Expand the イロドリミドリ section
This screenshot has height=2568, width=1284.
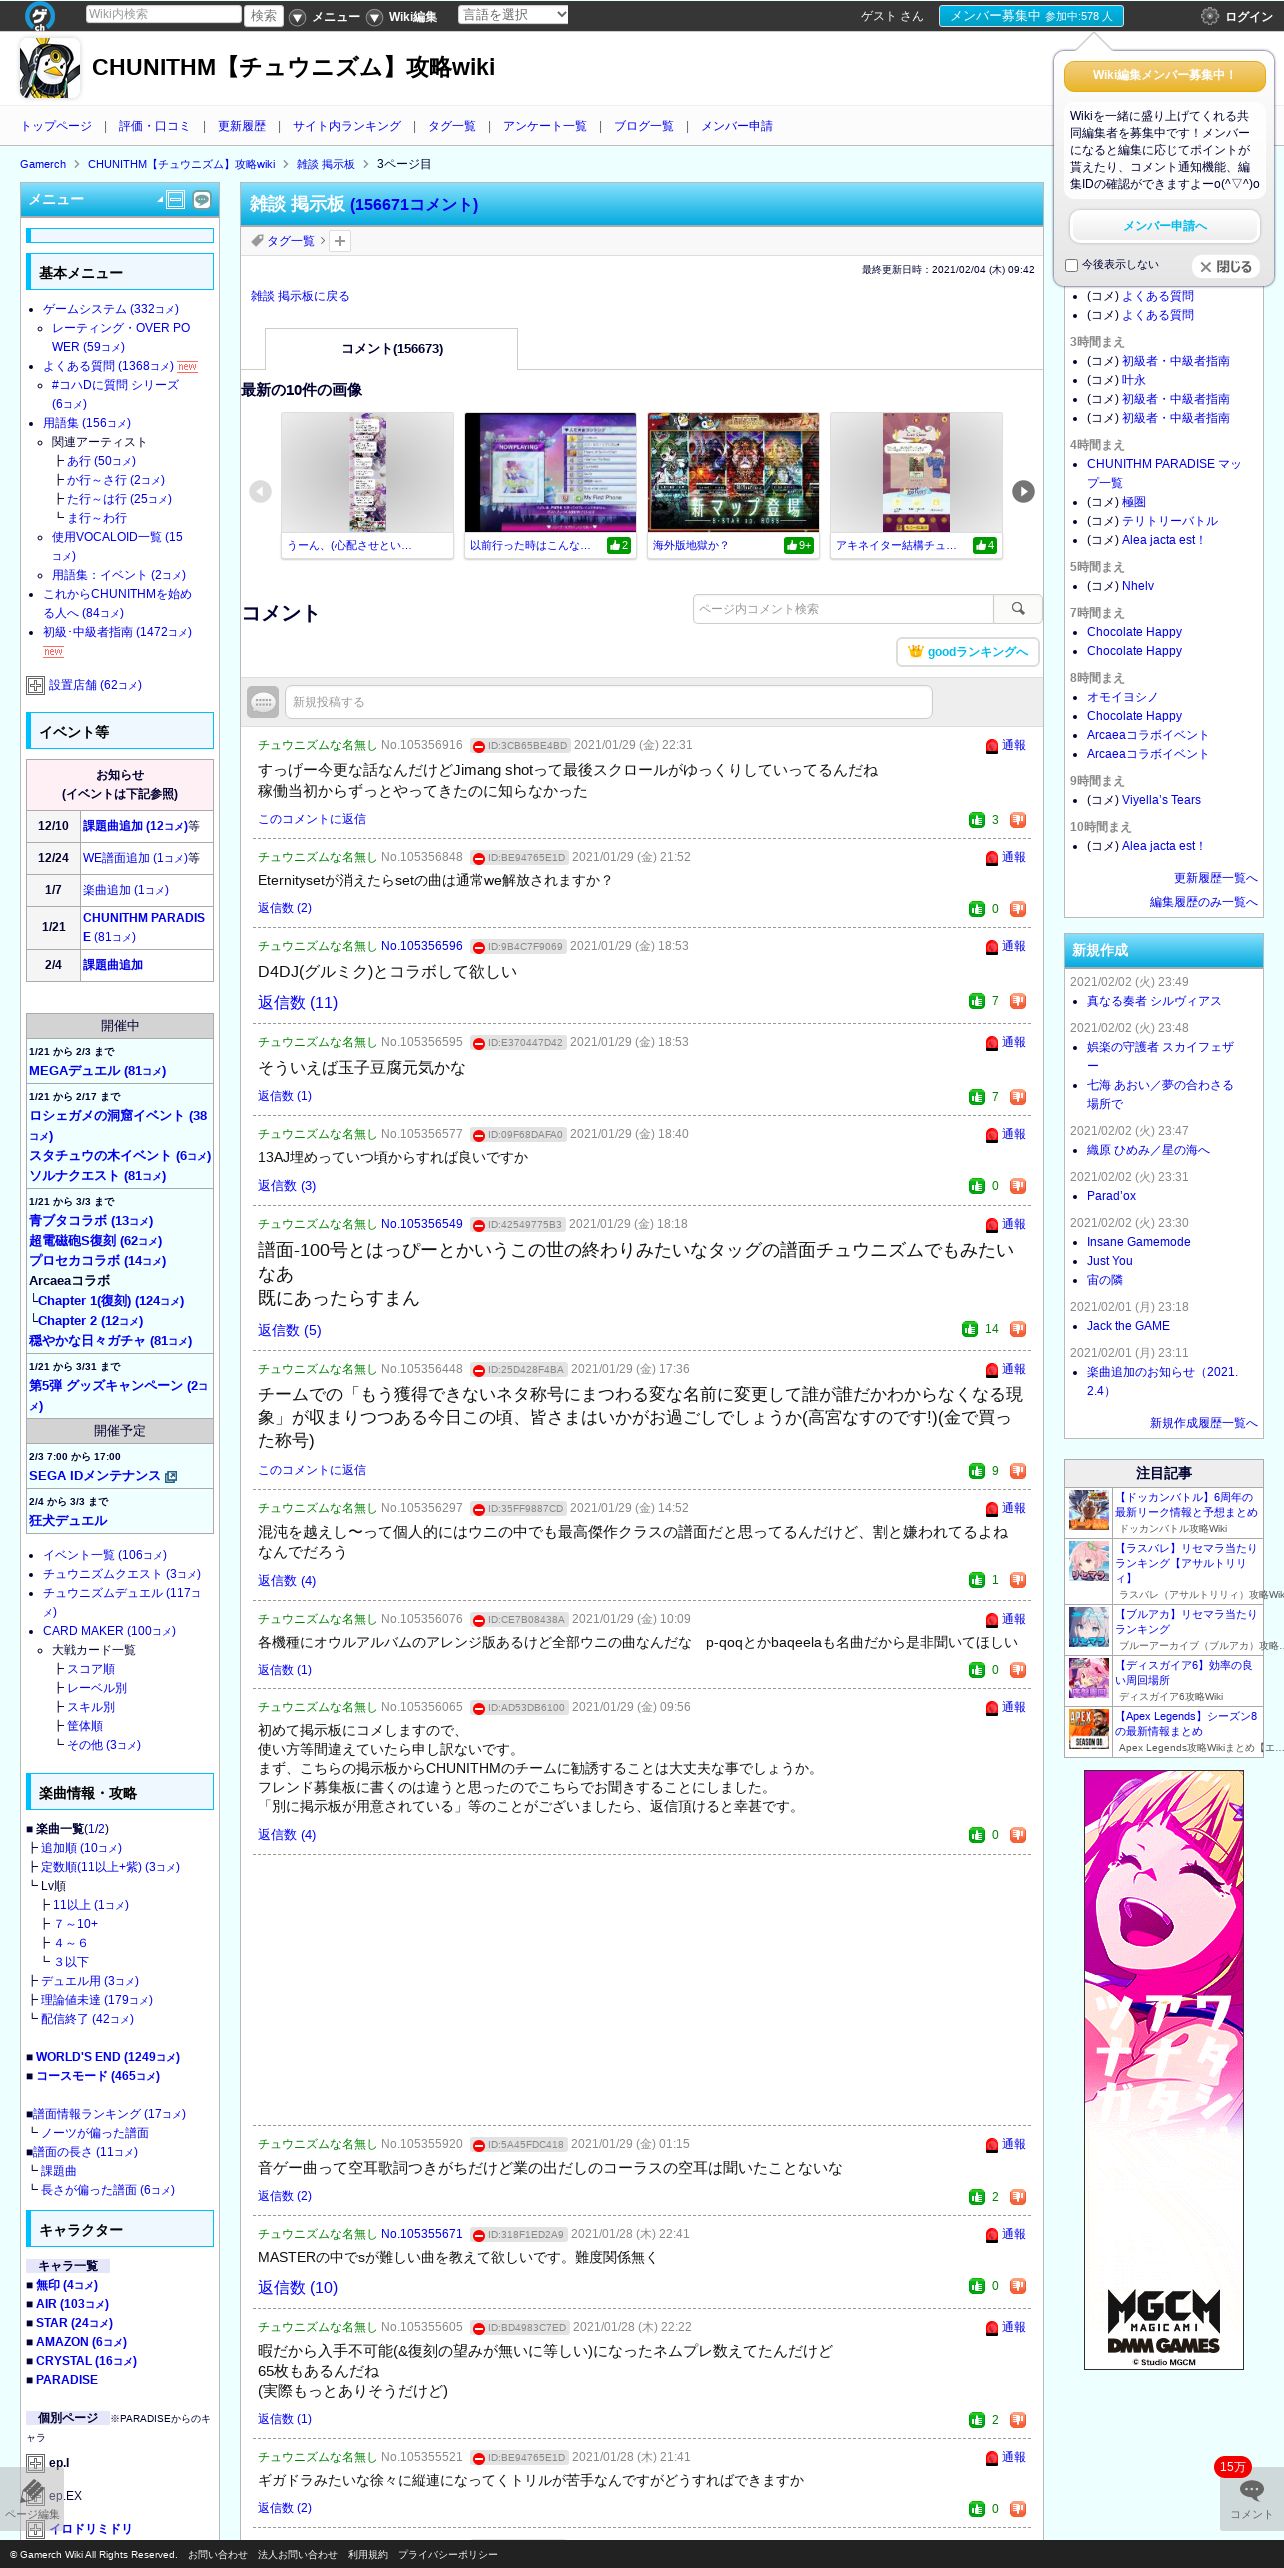click(x=35, y=2529)
